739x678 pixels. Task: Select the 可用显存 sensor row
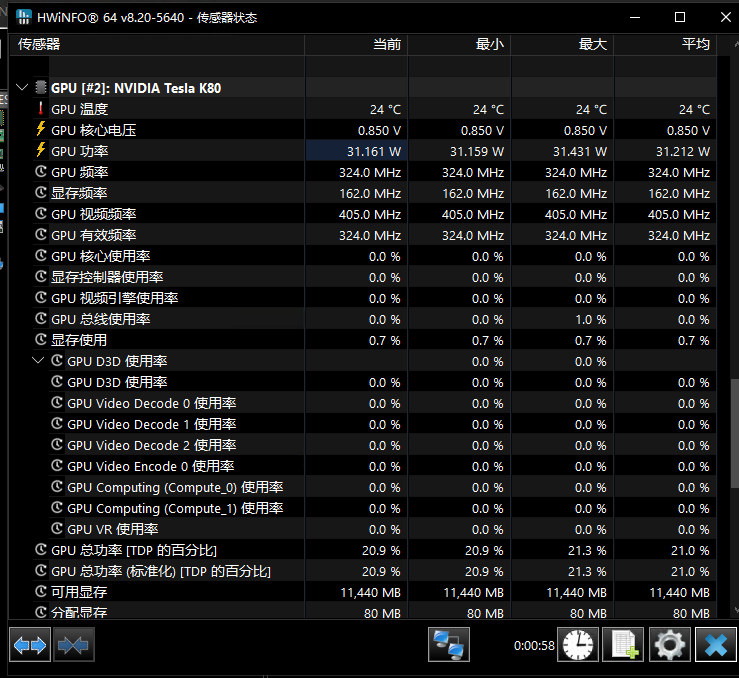coord(79,592)
